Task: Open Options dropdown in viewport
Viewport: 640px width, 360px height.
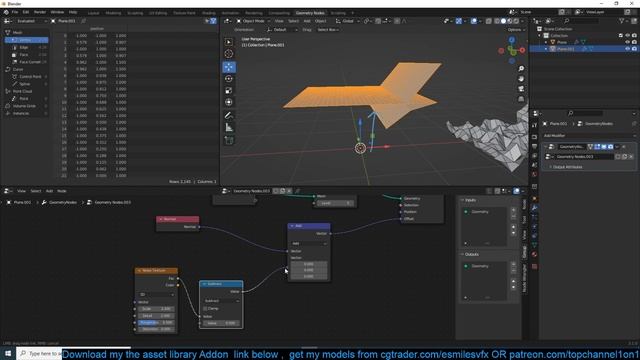Action: click(516, 30)
